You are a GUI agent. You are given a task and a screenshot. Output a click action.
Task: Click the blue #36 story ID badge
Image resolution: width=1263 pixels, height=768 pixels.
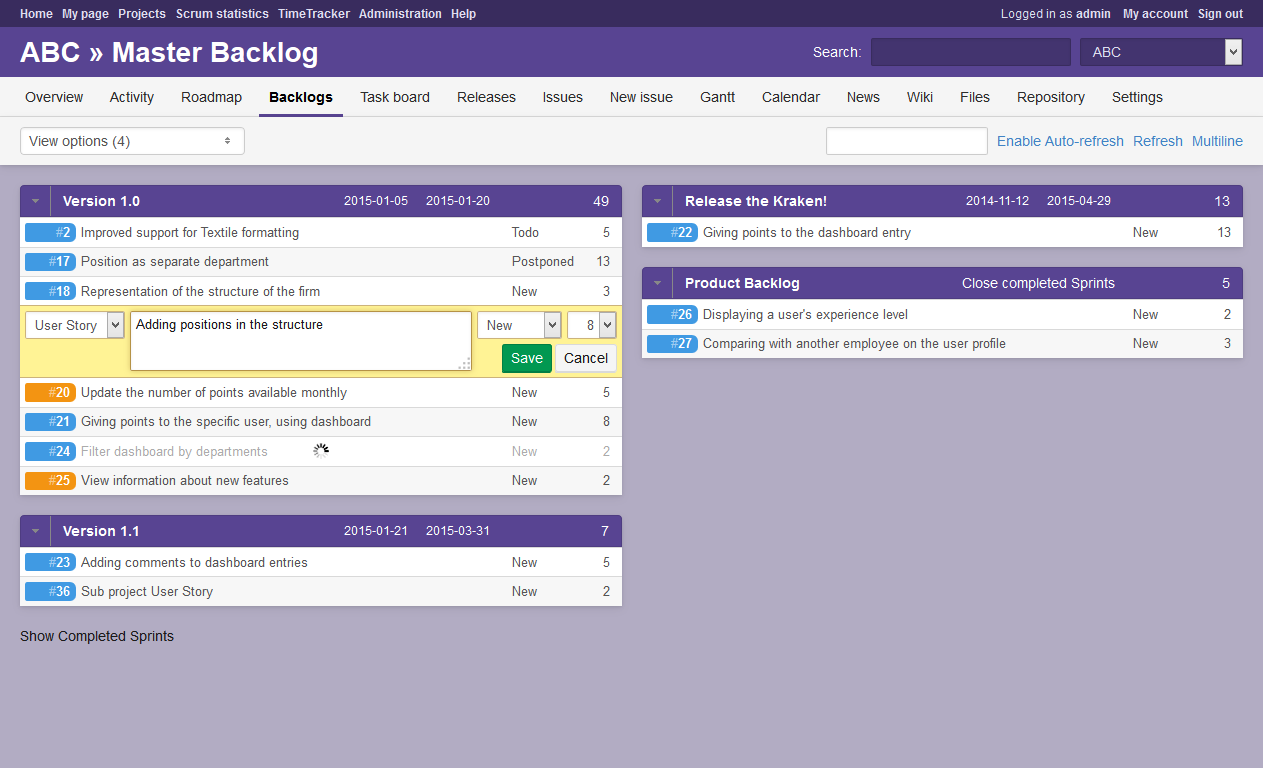(50, 592)
